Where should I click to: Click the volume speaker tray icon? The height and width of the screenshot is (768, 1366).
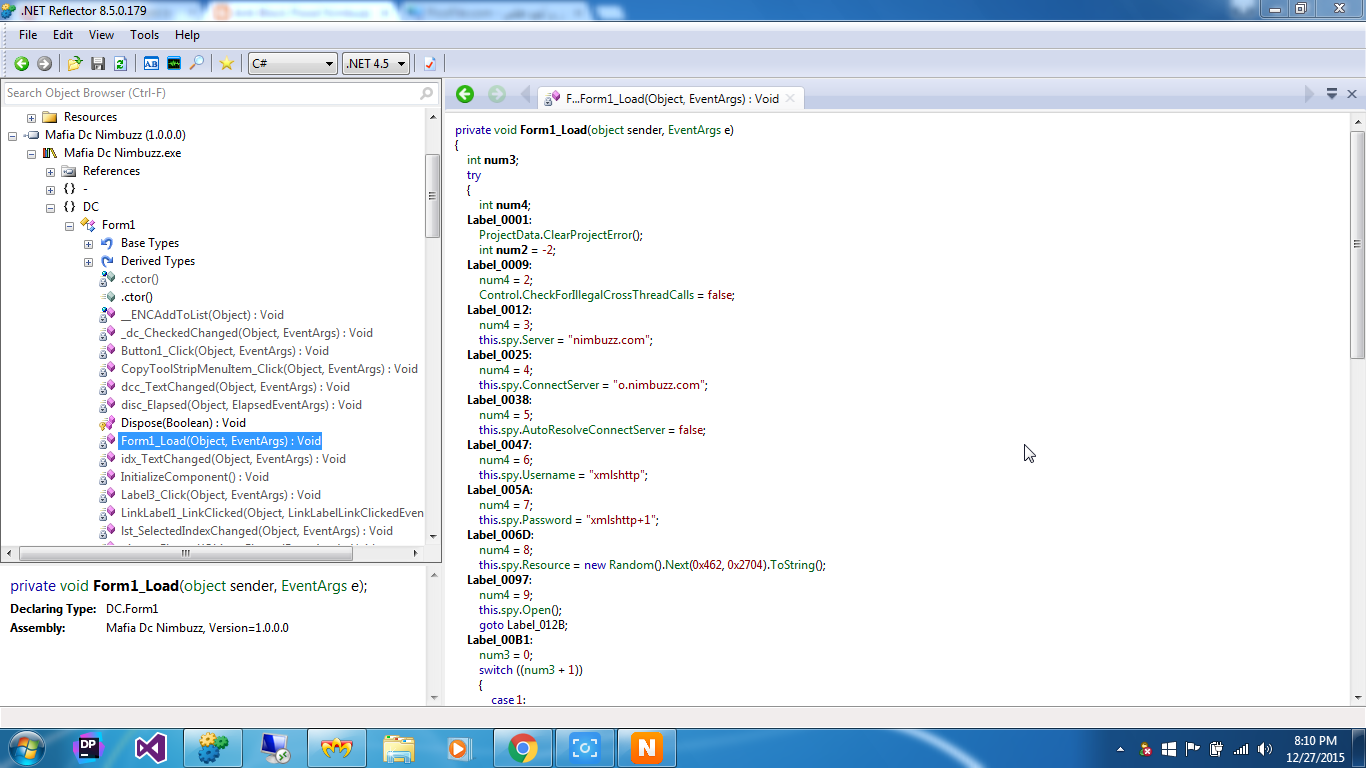click(x=1265, y=748)
